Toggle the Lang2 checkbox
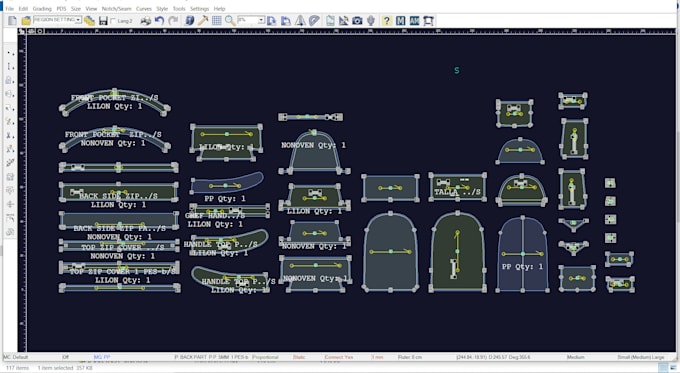 coord(114,21)
